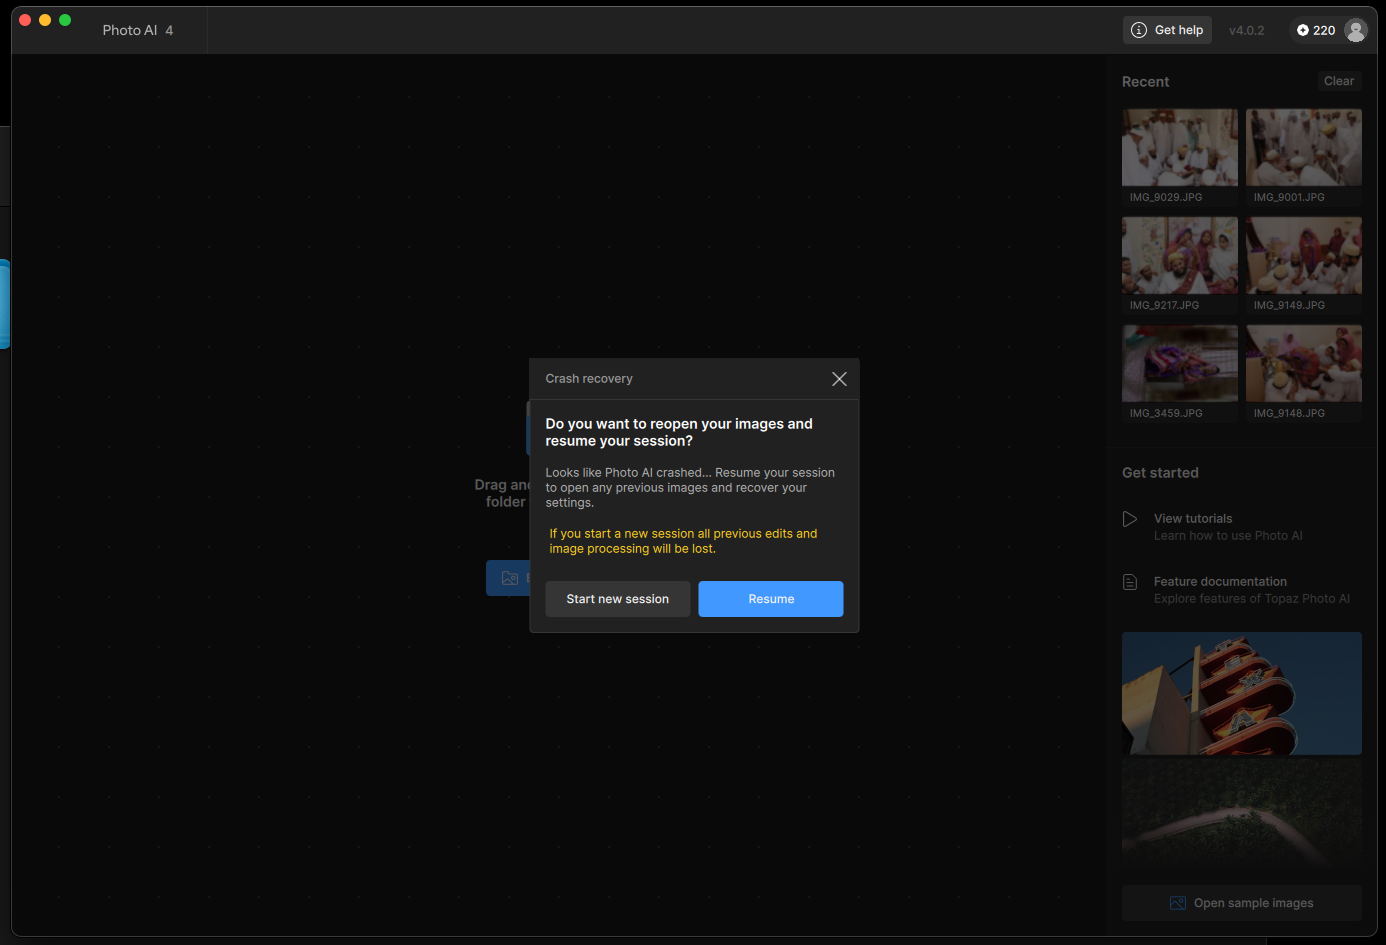
Task: Open recent image IMG_9148.JPG
Action: pyautogui.click(x=1304, y=372)
